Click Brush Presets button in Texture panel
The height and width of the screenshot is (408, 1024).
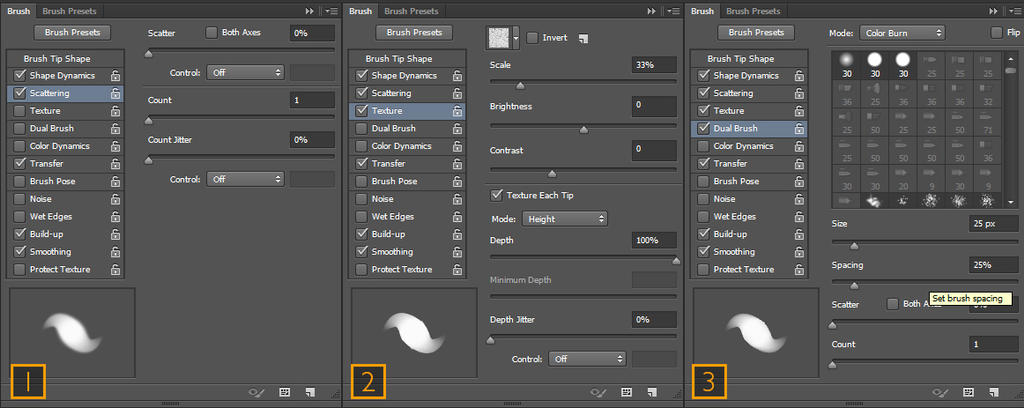(414, 32)
